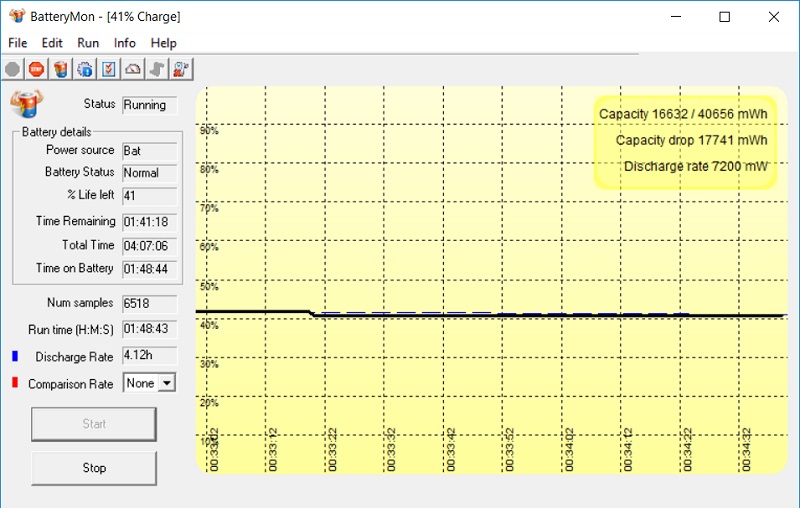The image size is (800, 508).
Task: Close the BatteryMon window
Action: (773, 16)
